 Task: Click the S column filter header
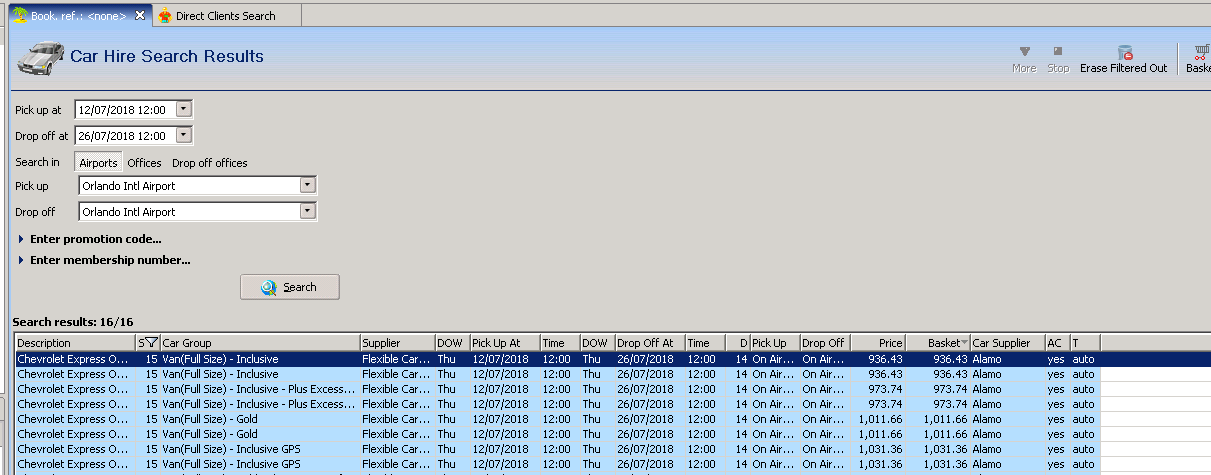148,343
